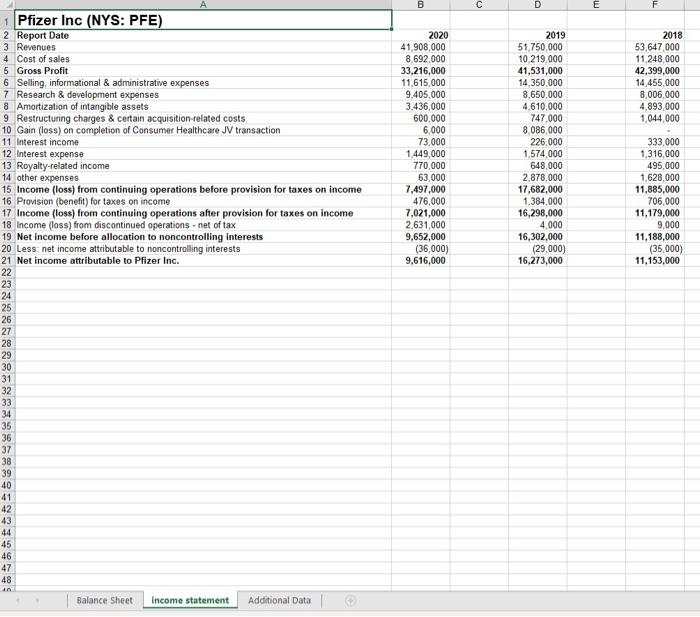The image size is (700, 617).
Task: Click Gain (loss) on Consumer Healthcare JV cell
Action: click(203, 130)
